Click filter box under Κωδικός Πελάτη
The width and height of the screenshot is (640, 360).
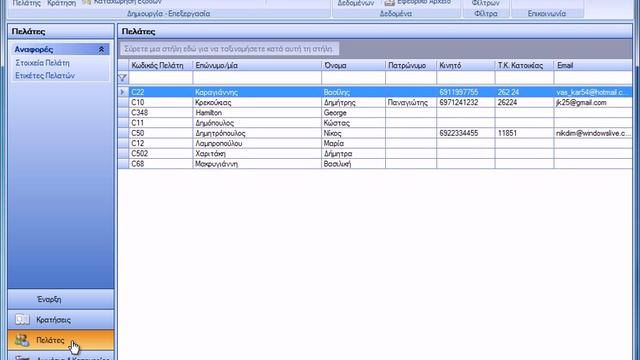pos(160,78)
